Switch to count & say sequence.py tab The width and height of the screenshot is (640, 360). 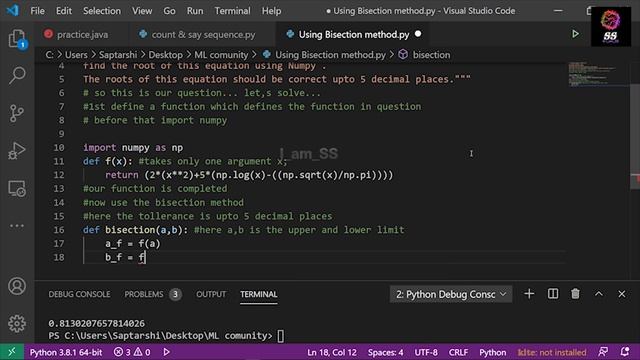pyautogui.click(x=203, y=35)
